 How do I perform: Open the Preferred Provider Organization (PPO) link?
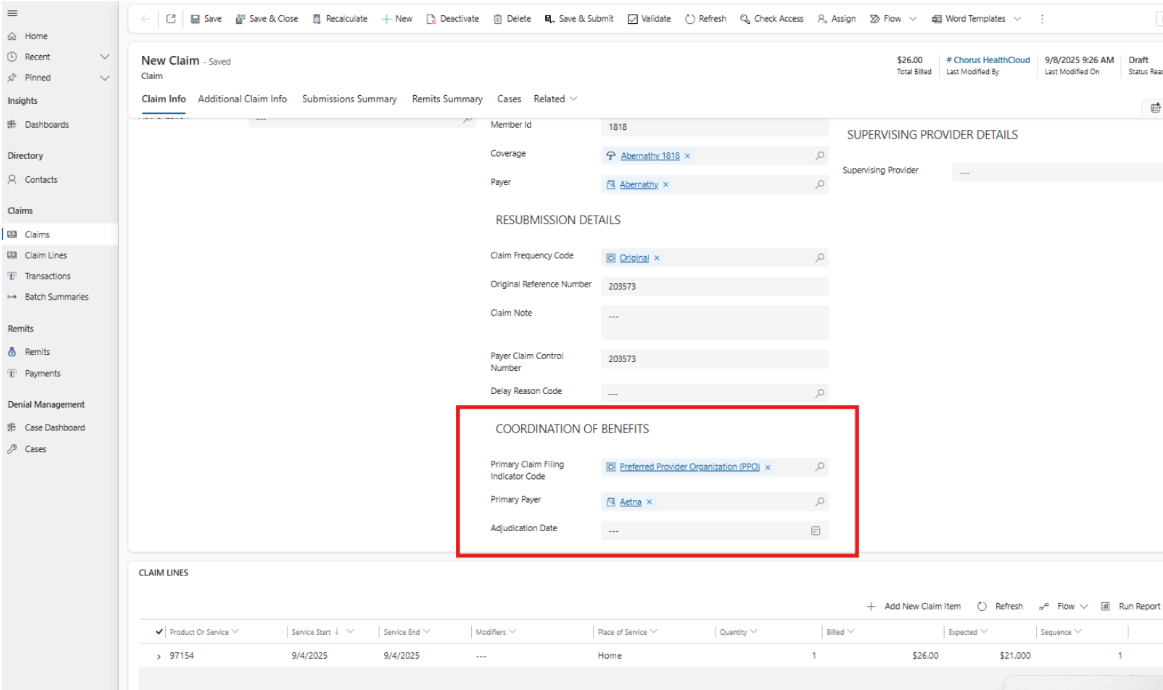tap(689, 467)
